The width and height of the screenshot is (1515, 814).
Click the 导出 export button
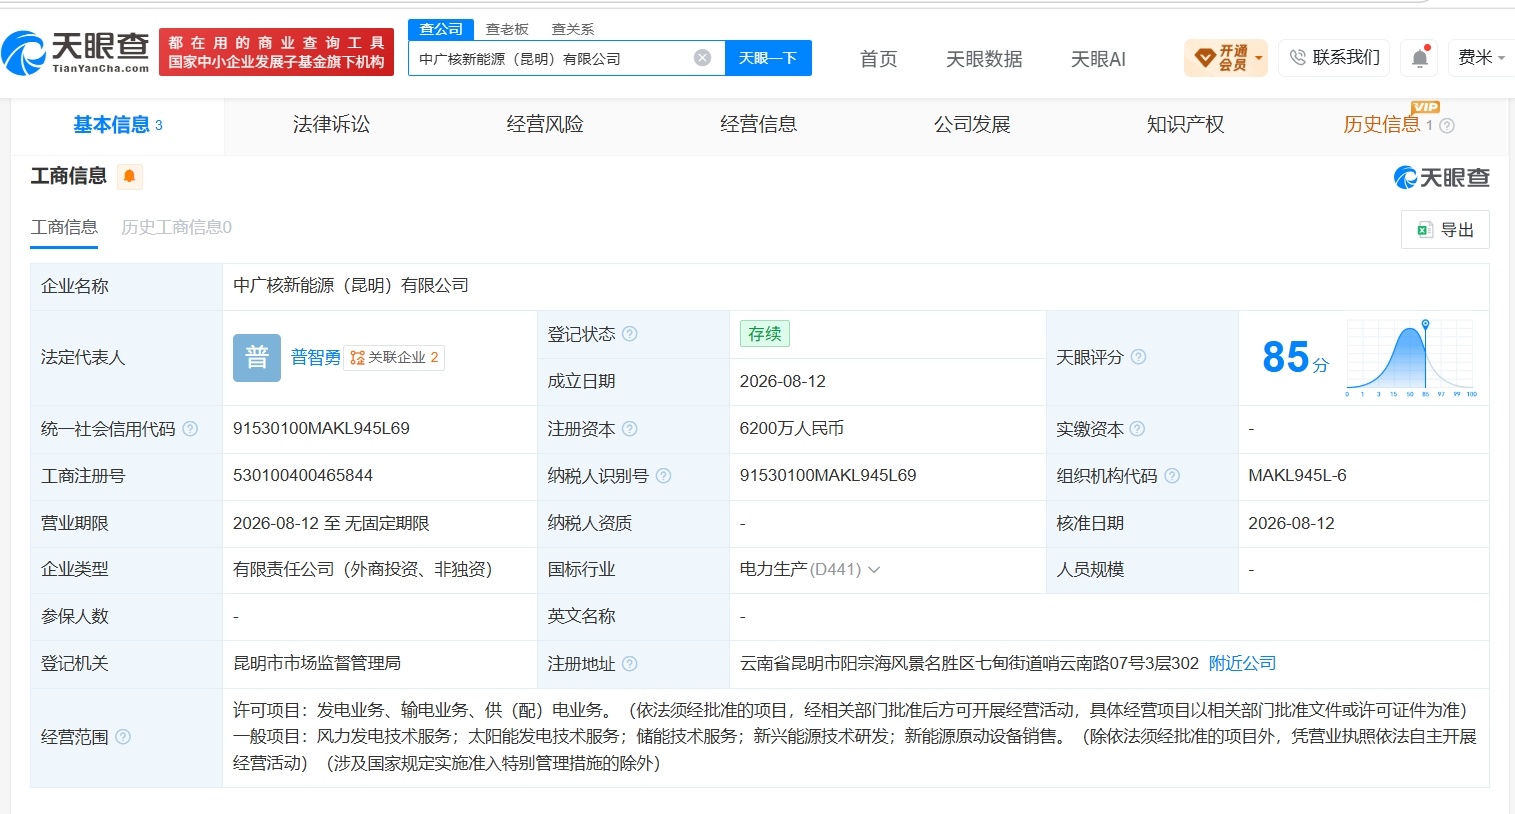1445,230
